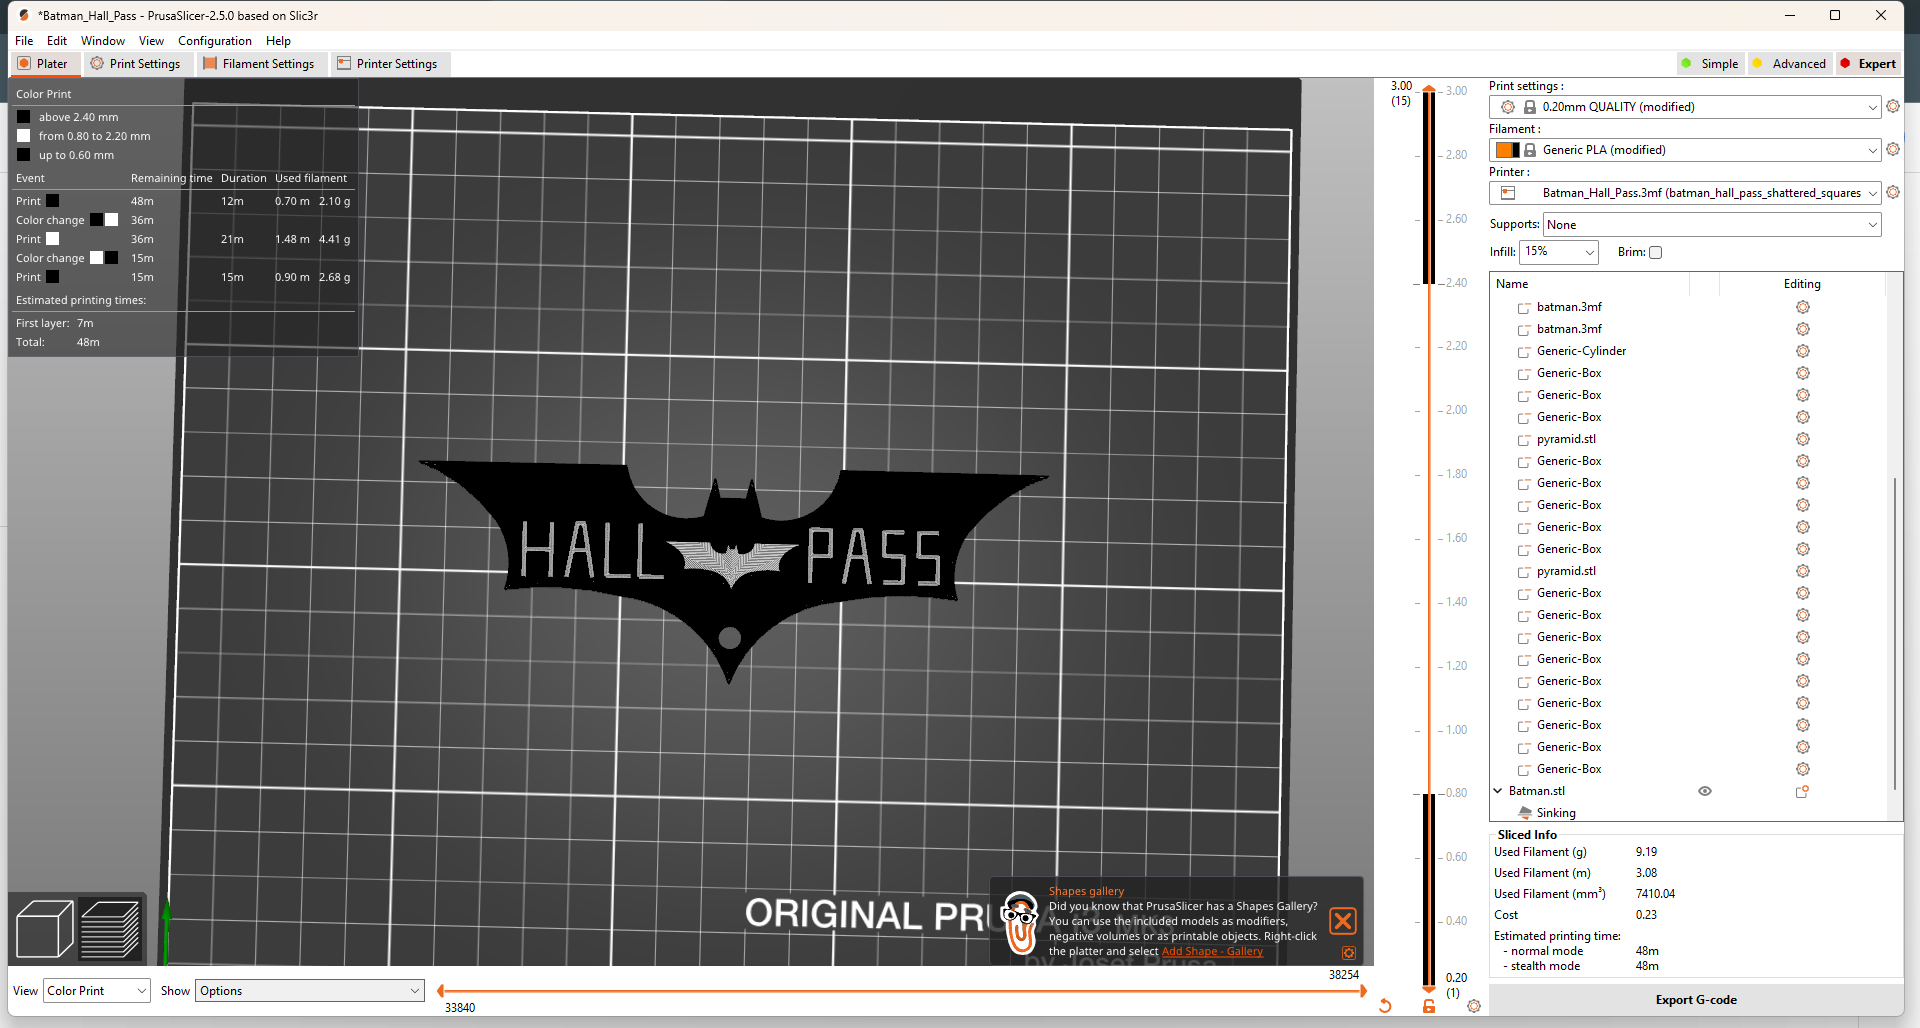Click the Editing gear next to pyramid.stl

[x=1803, y=439]
